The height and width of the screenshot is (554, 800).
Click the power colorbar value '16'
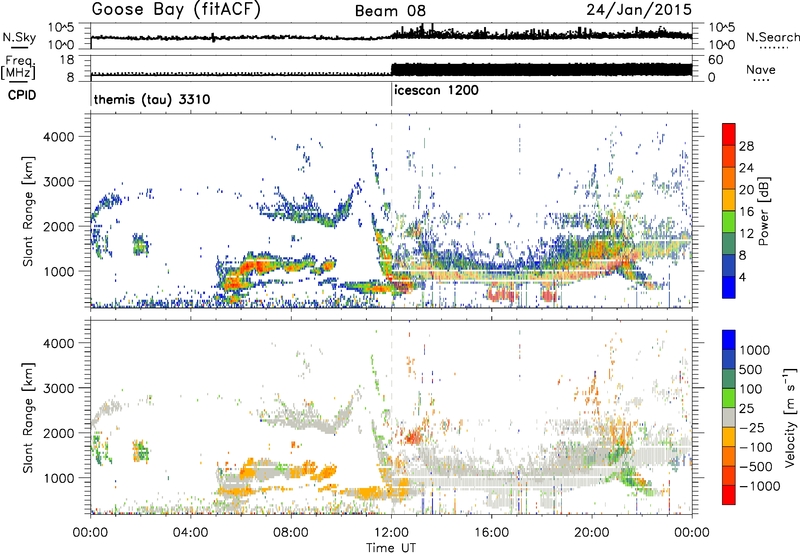[746, 212]
